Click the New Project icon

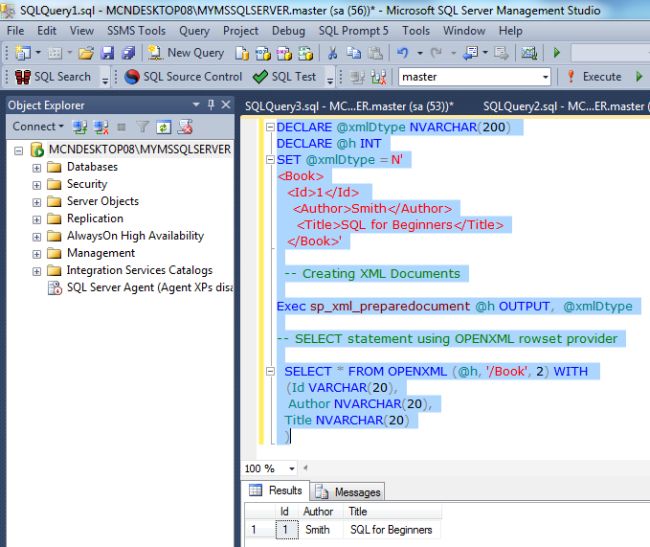point(22,53)
